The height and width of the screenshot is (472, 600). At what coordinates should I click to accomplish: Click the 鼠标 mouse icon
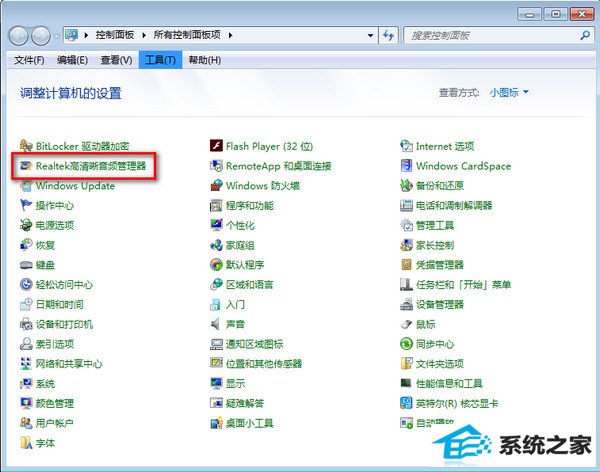coord(406,324)
